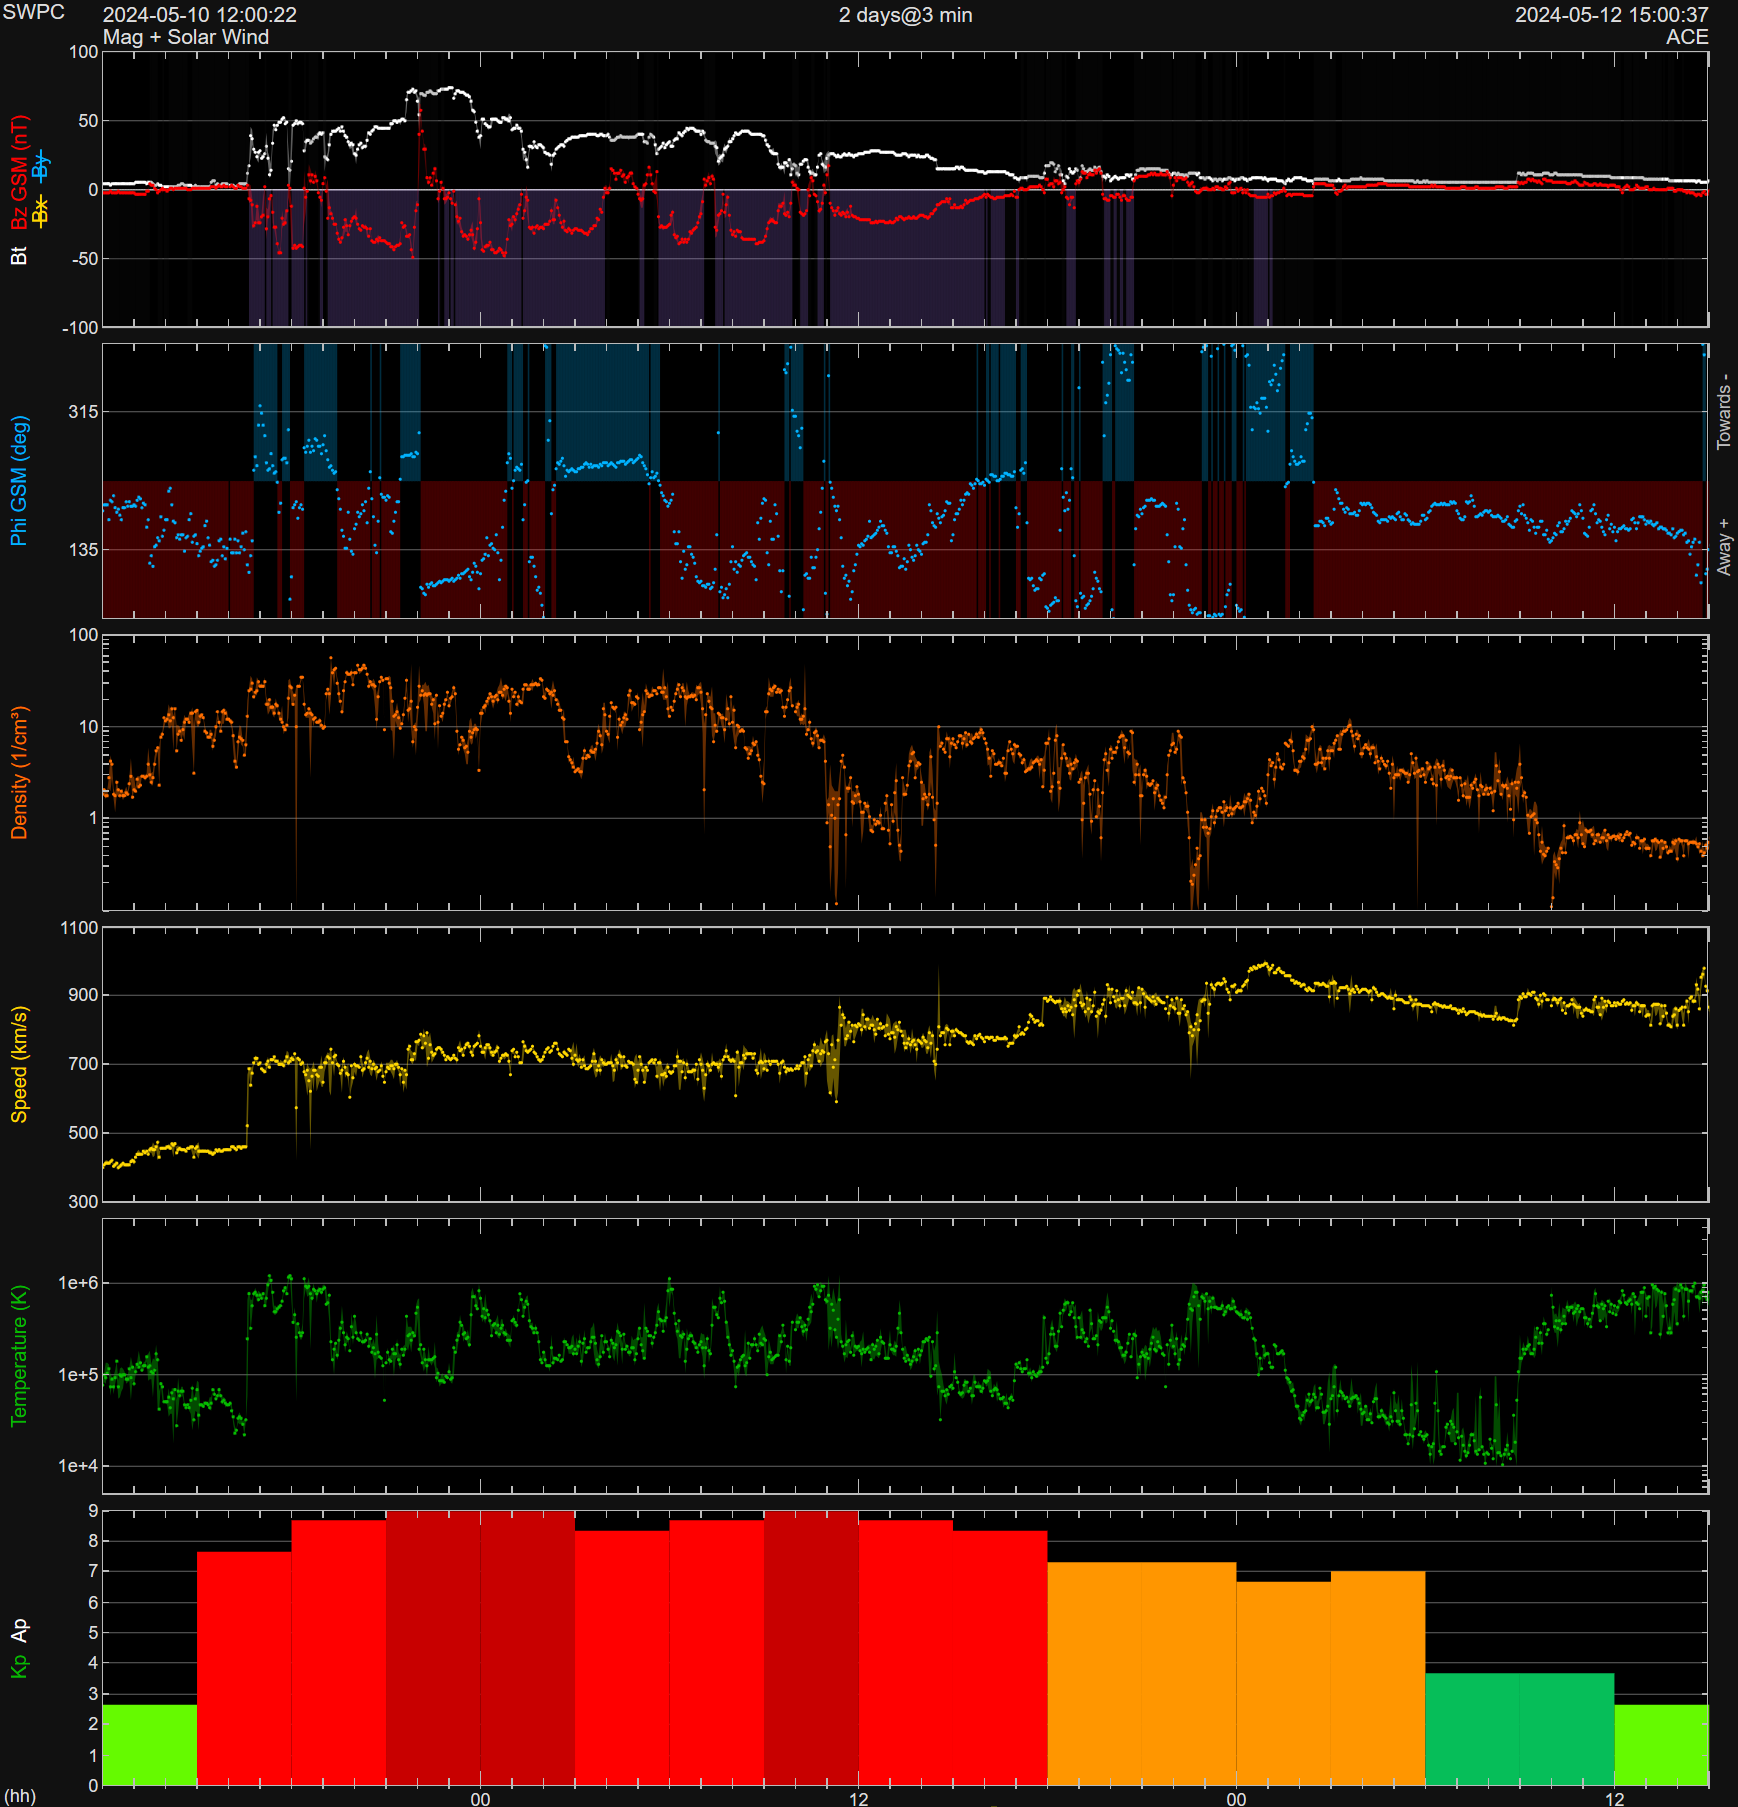Select the ACE spacecraft label
1738x1807 pixels.
(1687, 37)
